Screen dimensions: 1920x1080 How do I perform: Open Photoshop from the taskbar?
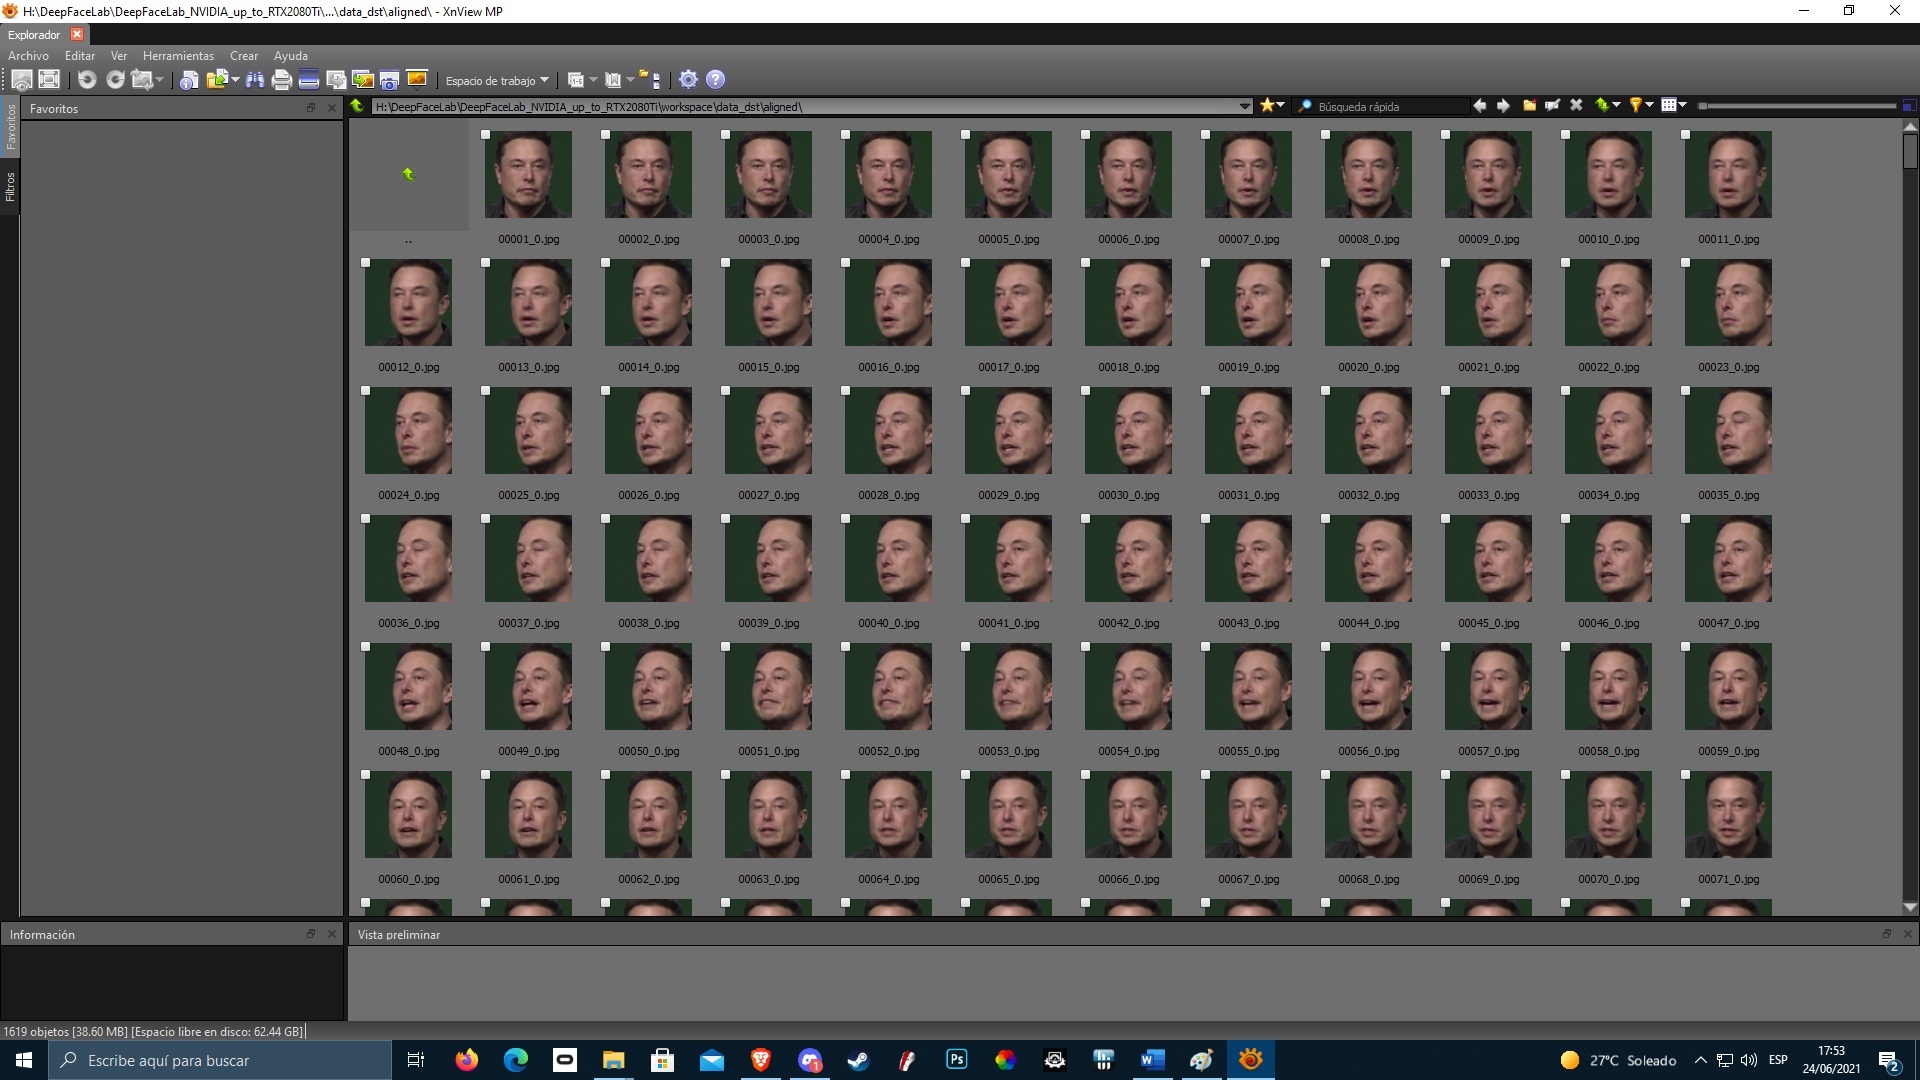[x=957, y=1060]
